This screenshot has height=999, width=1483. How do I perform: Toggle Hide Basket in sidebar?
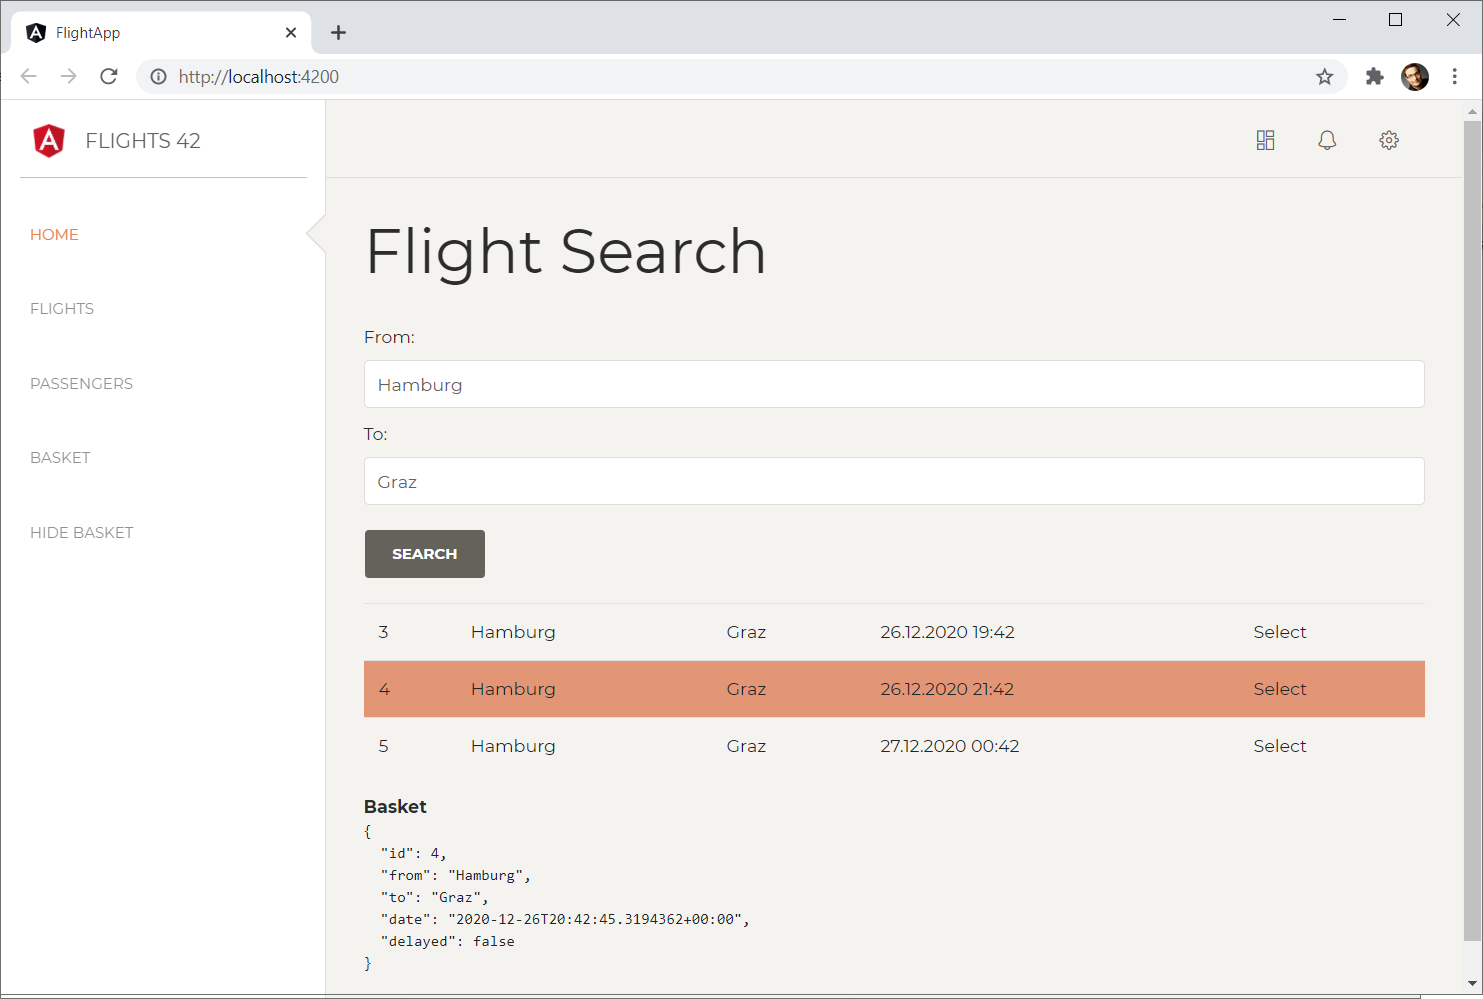point(81,533)
